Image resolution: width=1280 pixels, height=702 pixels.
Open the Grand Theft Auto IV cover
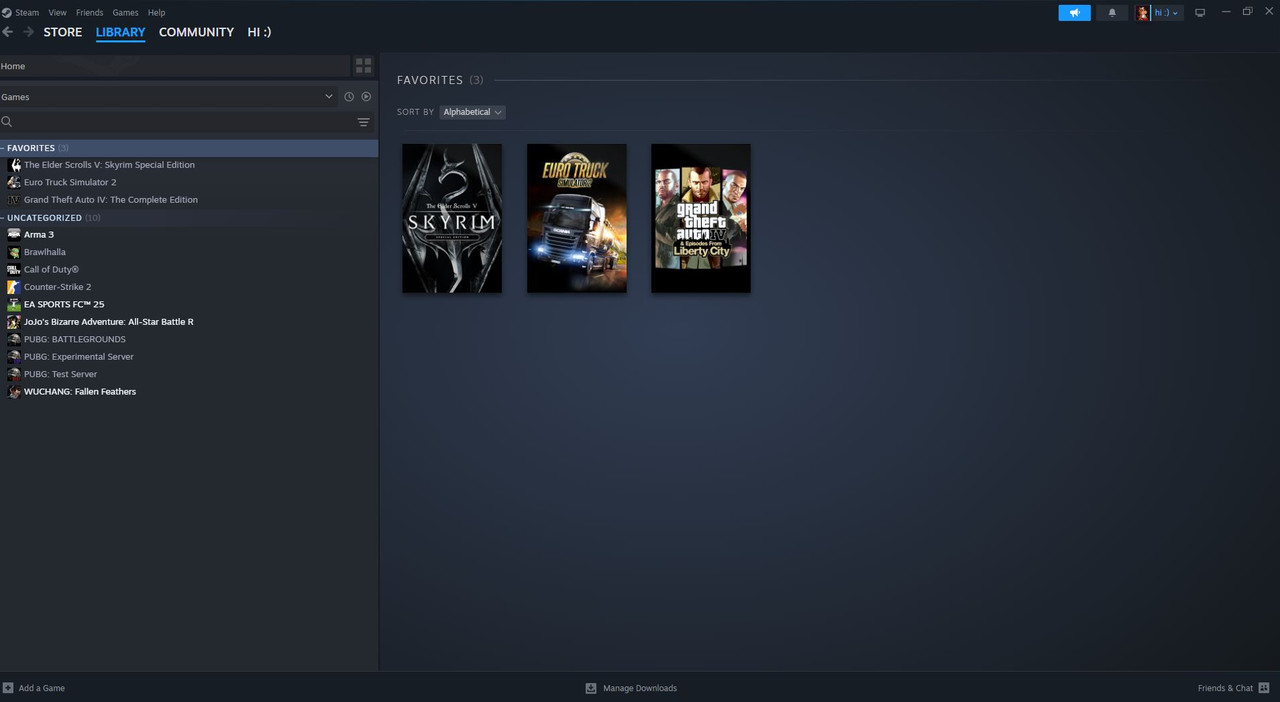pos(701,218)
